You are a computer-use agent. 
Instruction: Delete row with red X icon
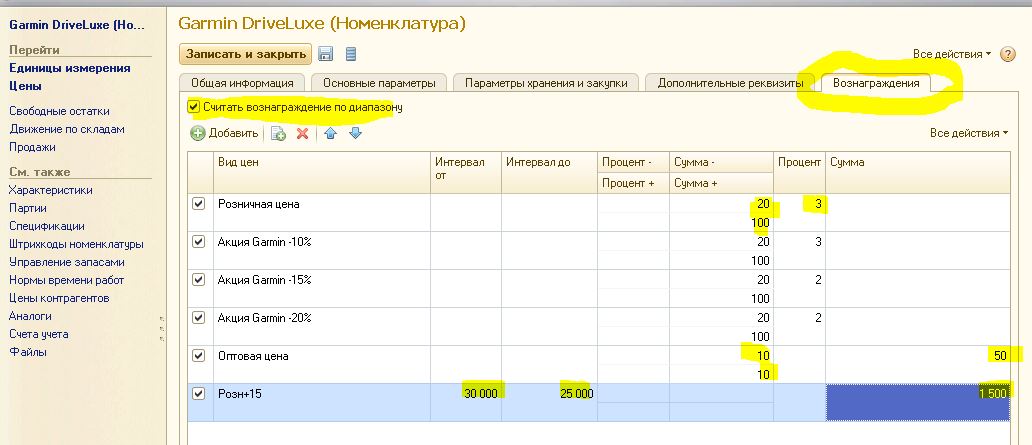click(302, 133)
